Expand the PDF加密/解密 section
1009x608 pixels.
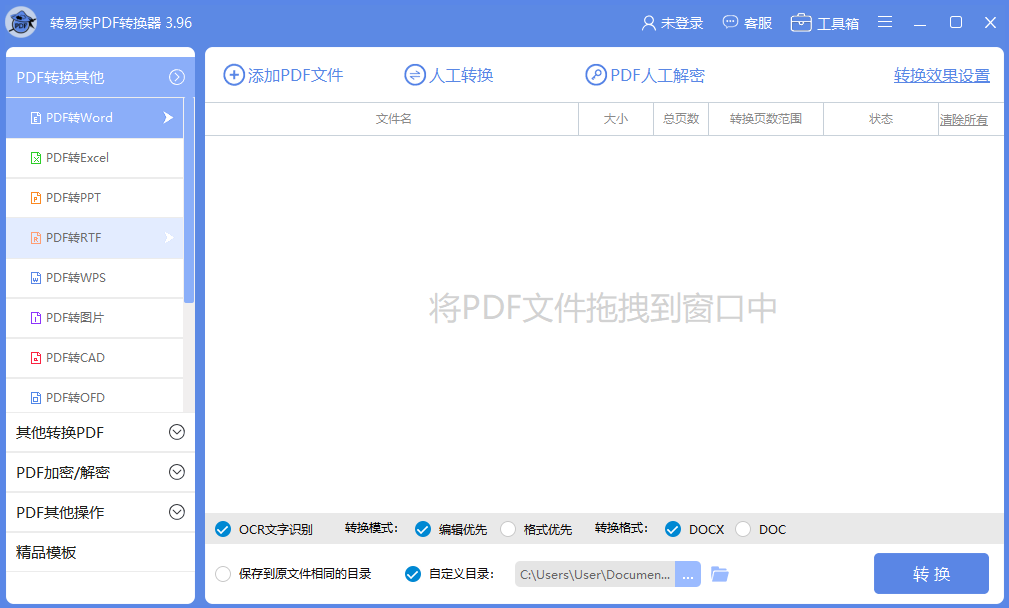[99, 472]
